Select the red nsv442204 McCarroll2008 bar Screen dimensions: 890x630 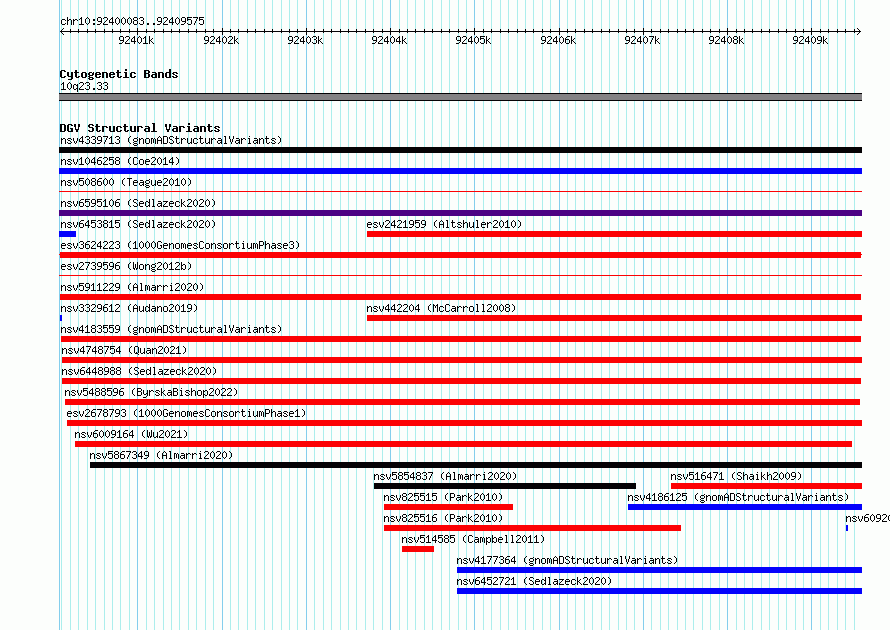pyautogui.click(x=614, y=318)
